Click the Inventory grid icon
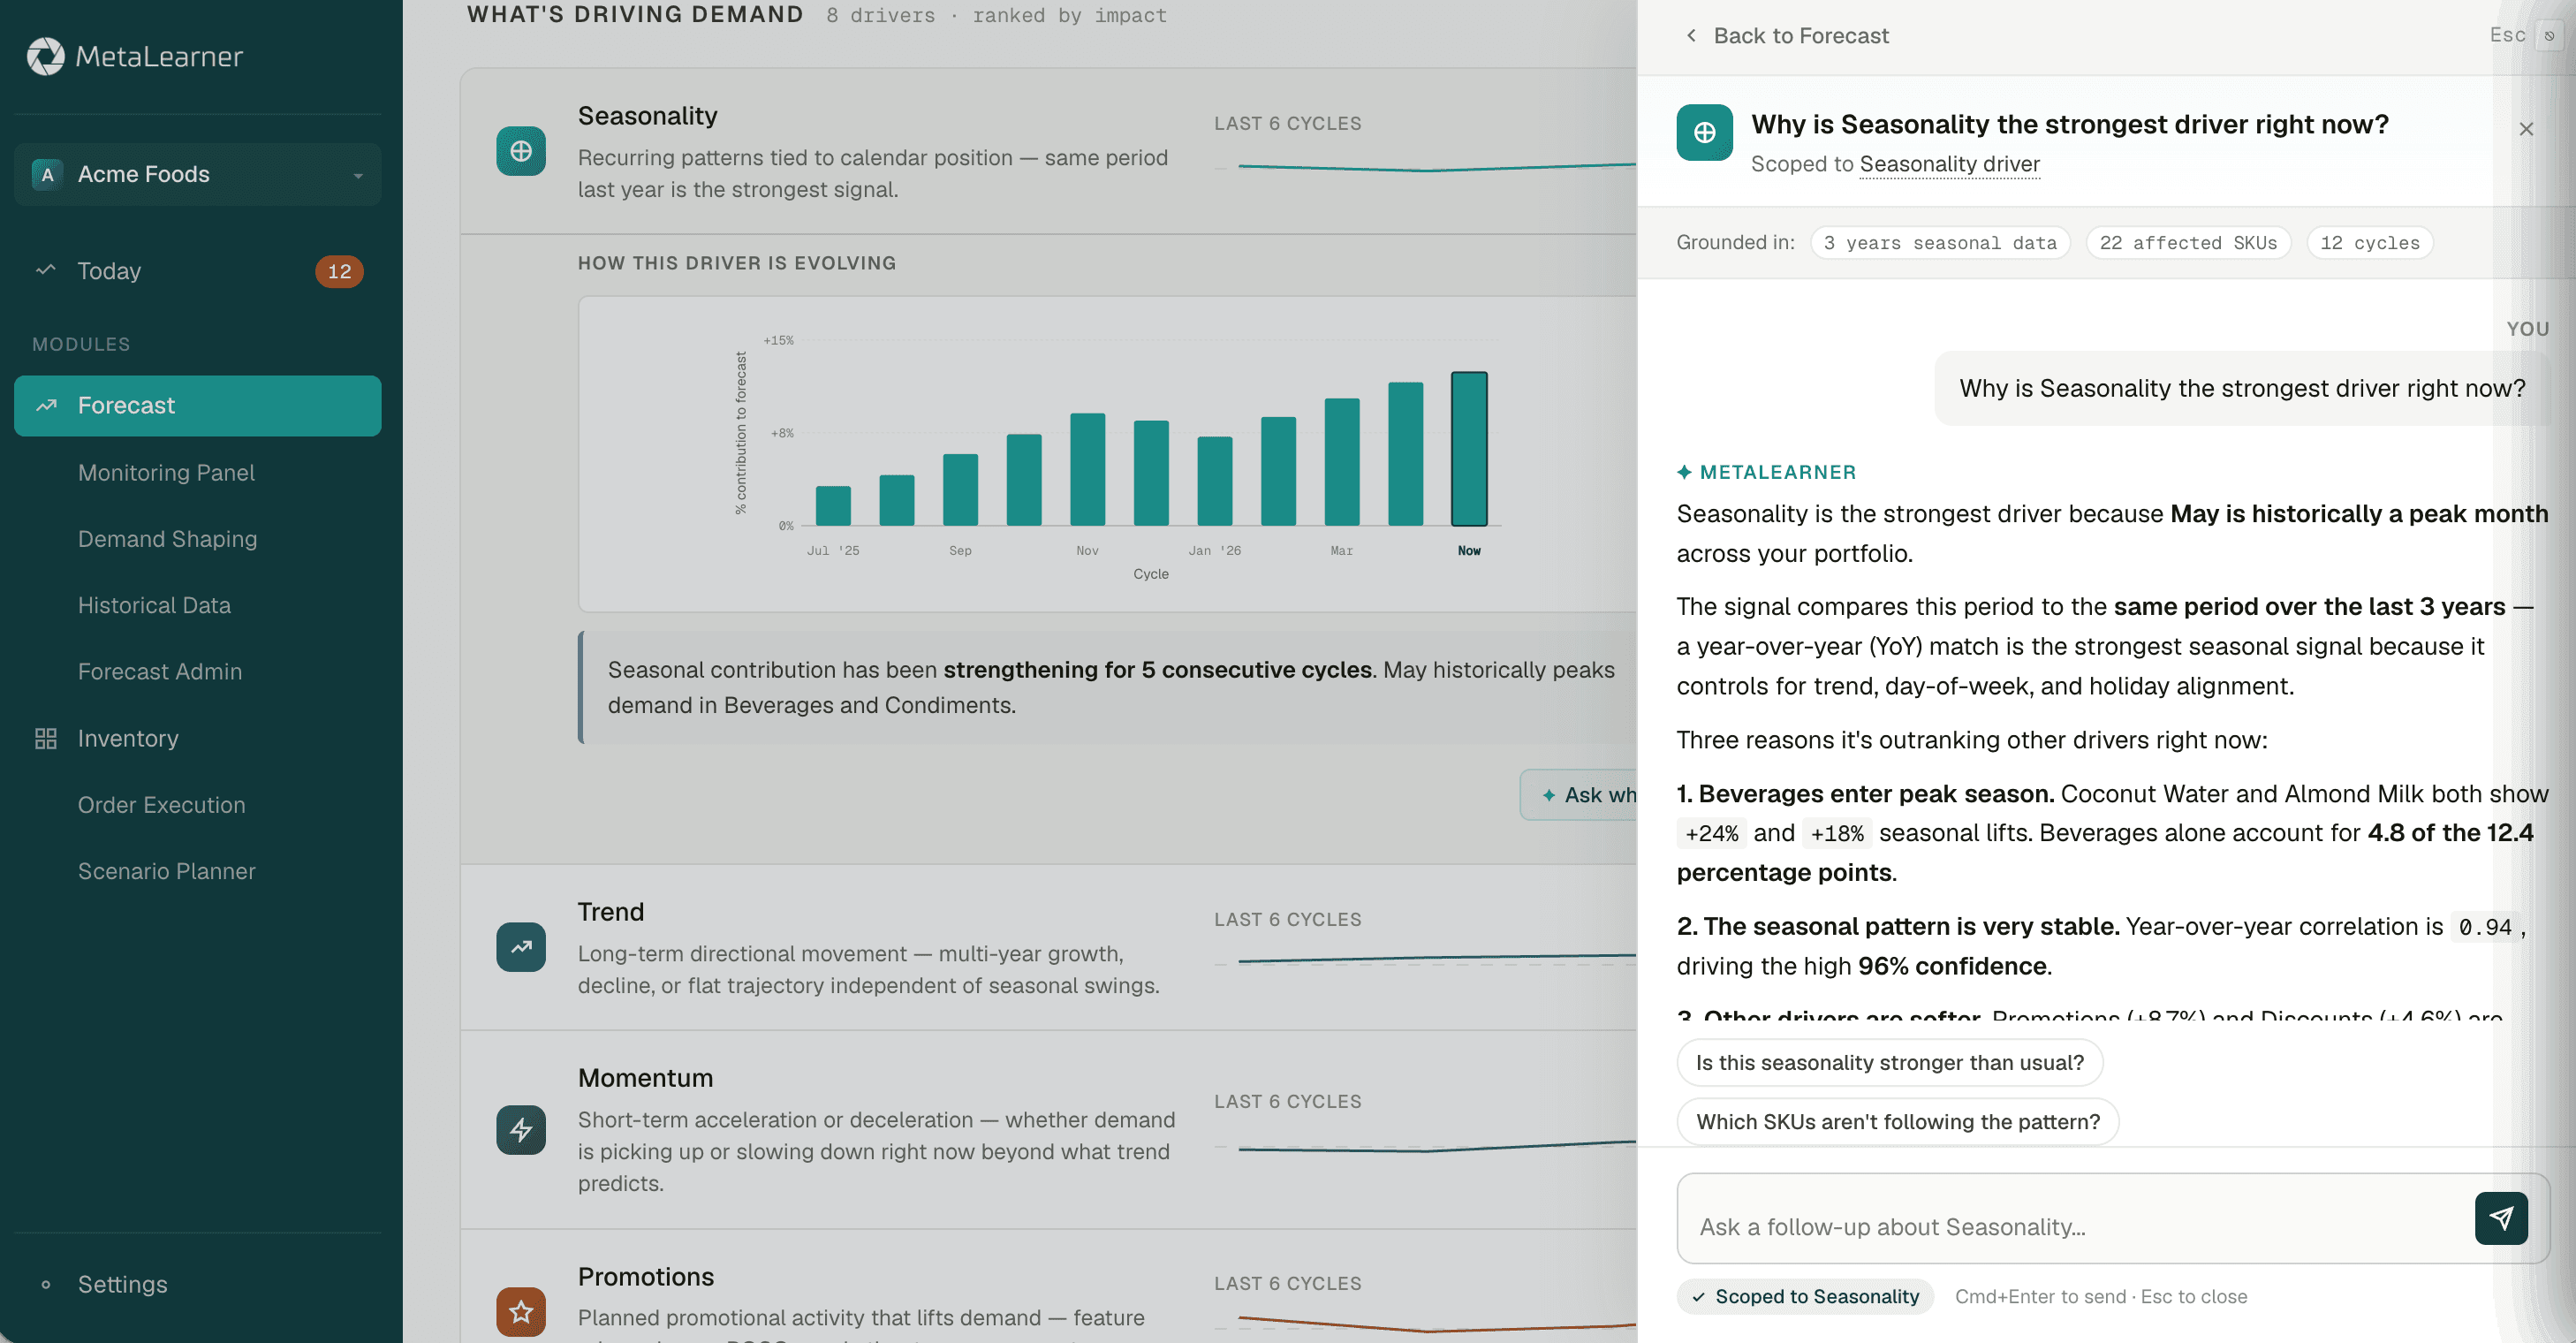 click(46, 738)
